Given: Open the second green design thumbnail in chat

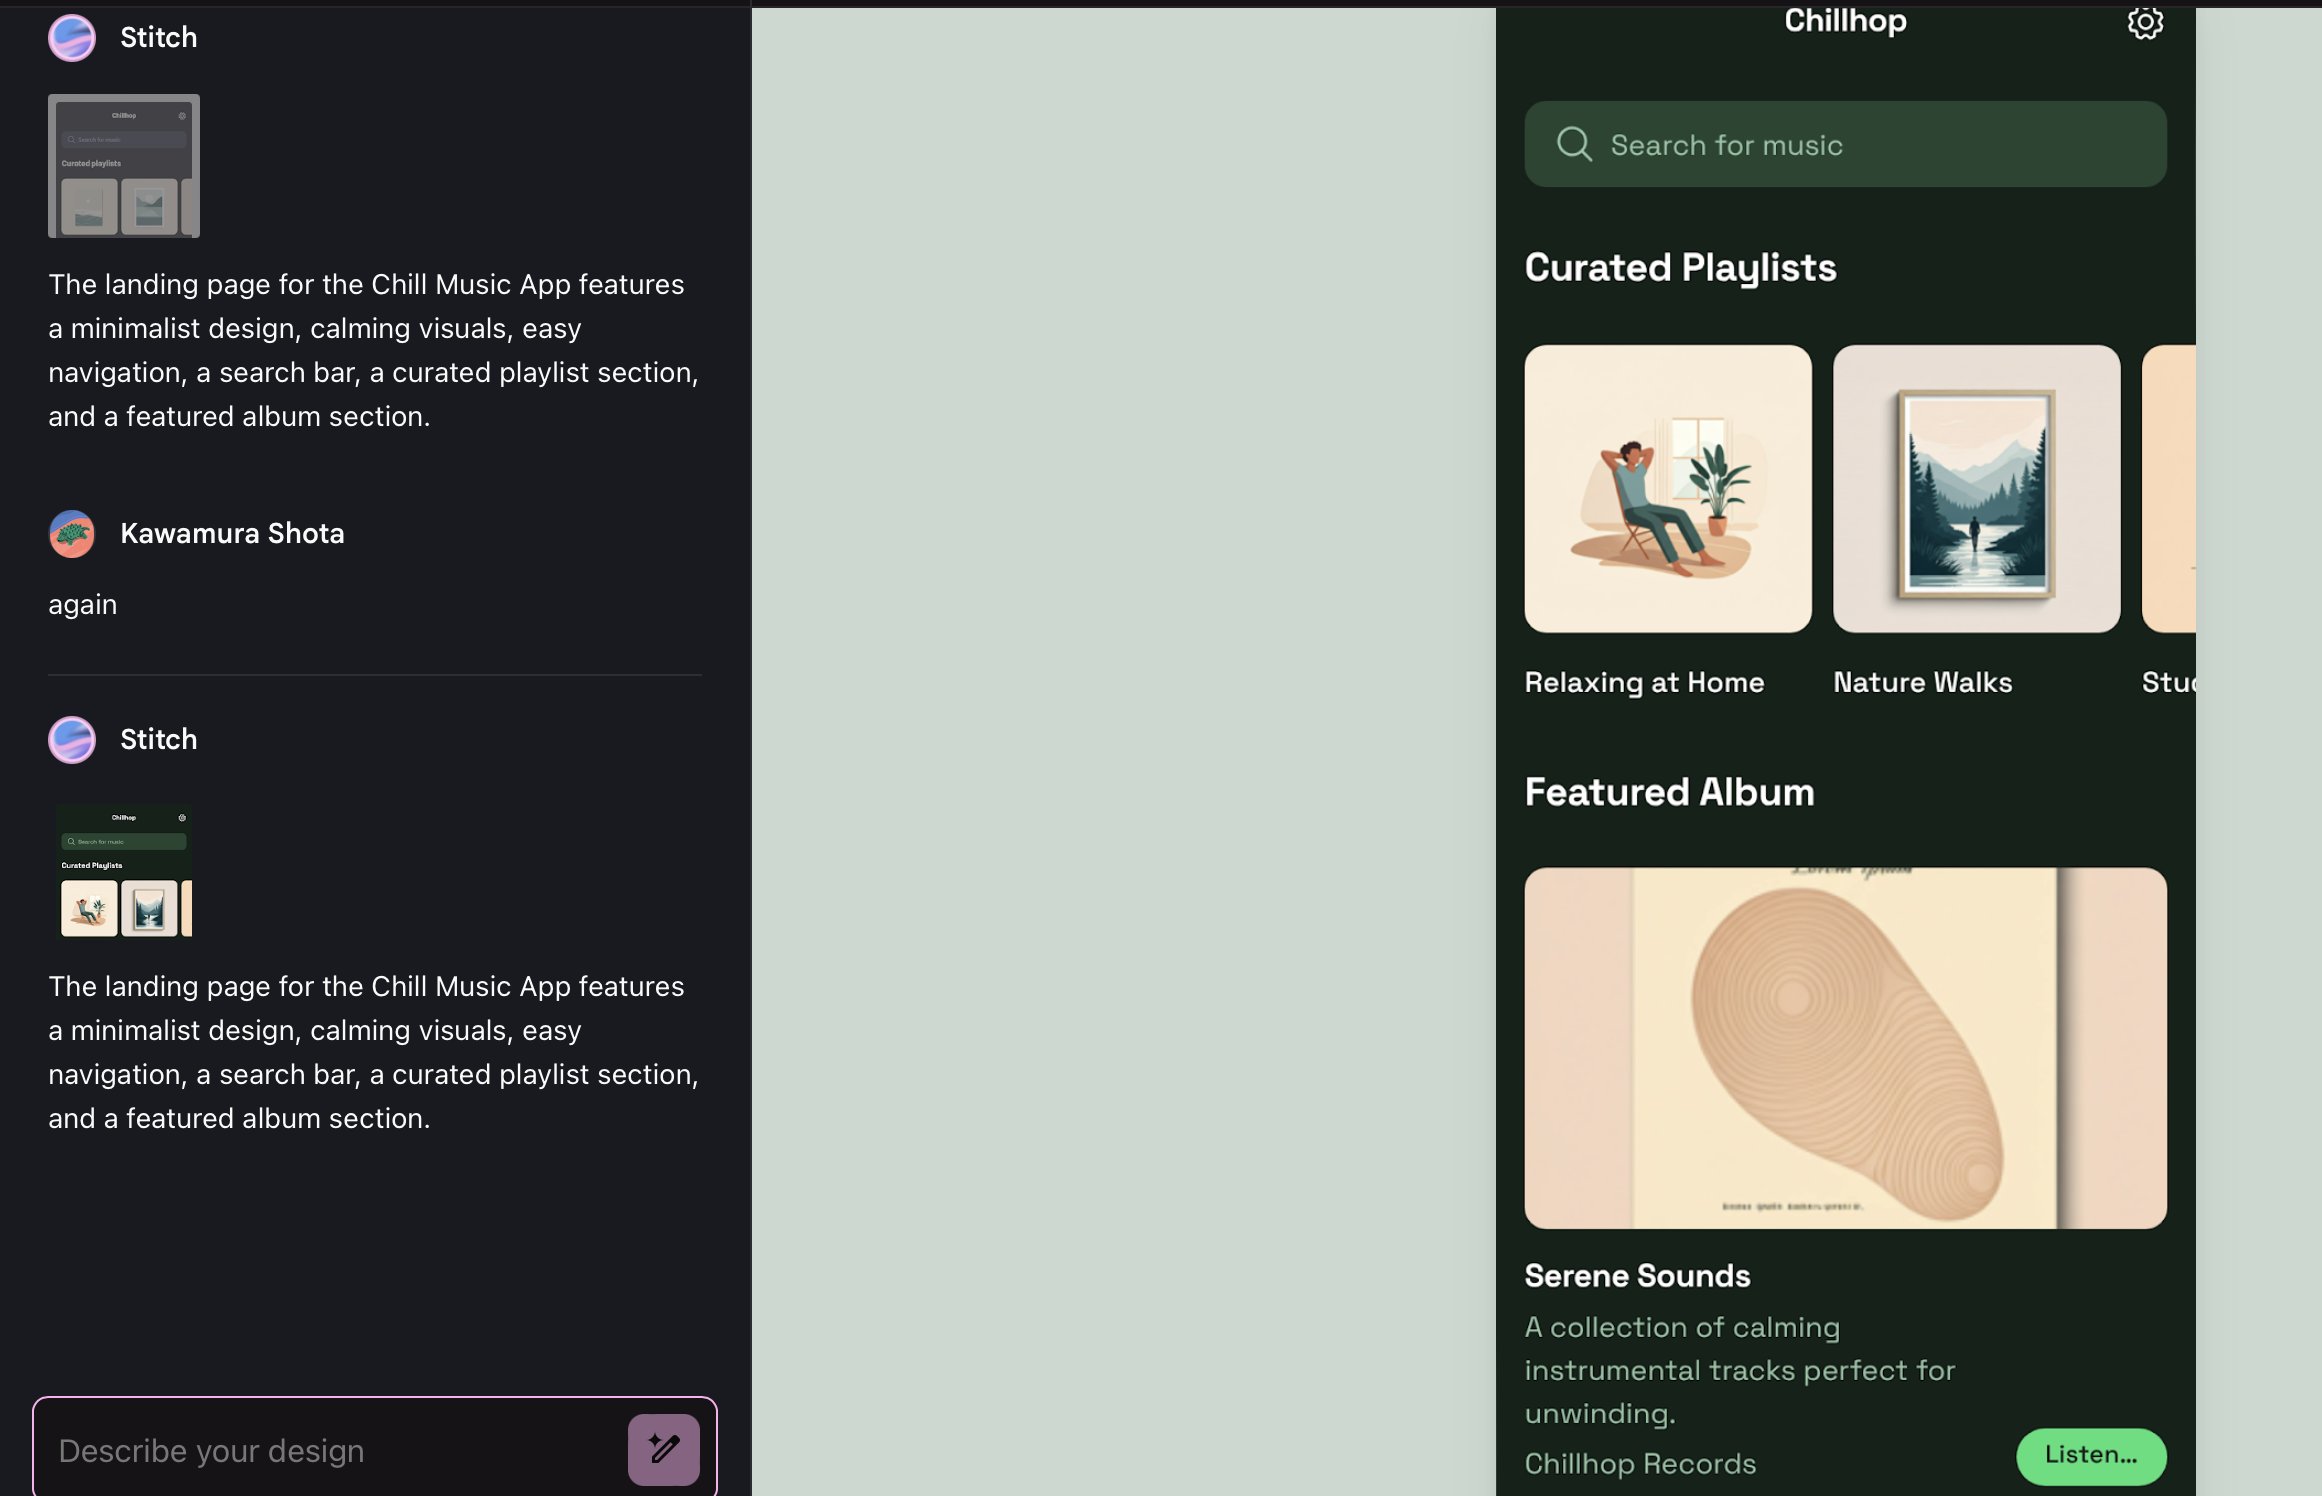Looking at the screenshot, I should point(124,870).
